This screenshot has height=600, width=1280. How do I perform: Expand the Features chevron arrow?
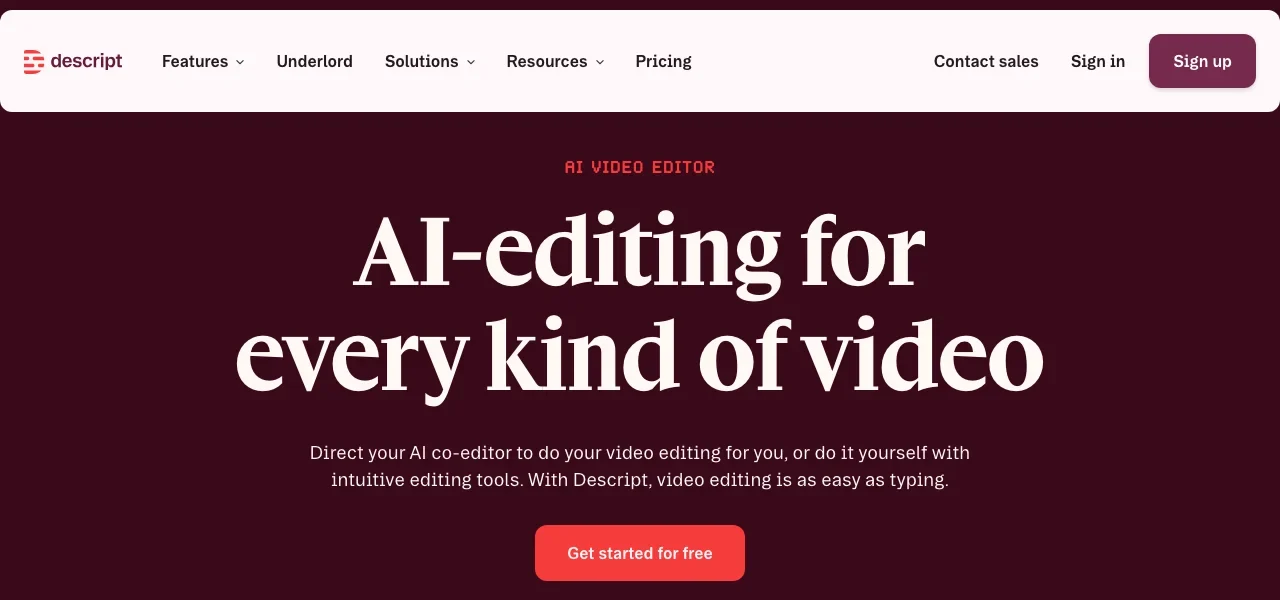click(240, 62)
